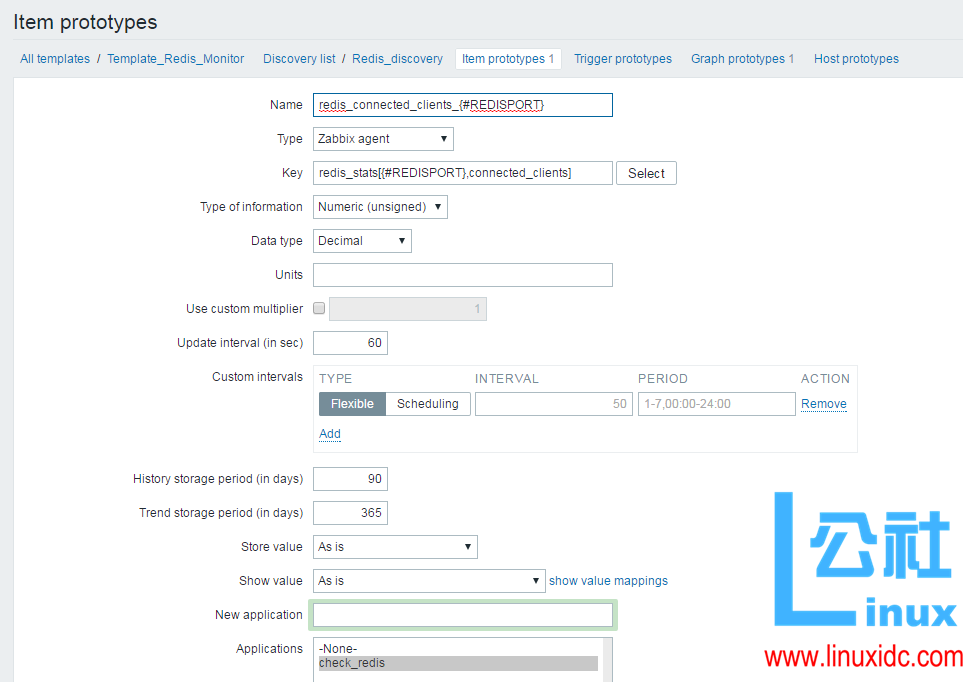Focus the Key input field
Image resolution: width=963 pixels, height=682 pixels.
pos(462,173)
